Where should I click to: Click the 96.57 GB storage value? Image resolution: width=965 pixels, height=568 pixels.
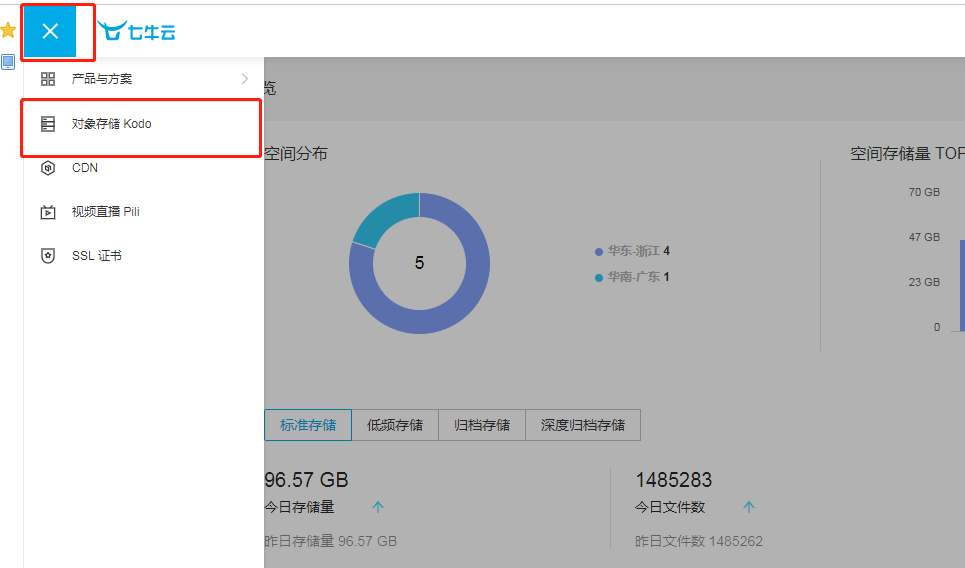[306, 479]
